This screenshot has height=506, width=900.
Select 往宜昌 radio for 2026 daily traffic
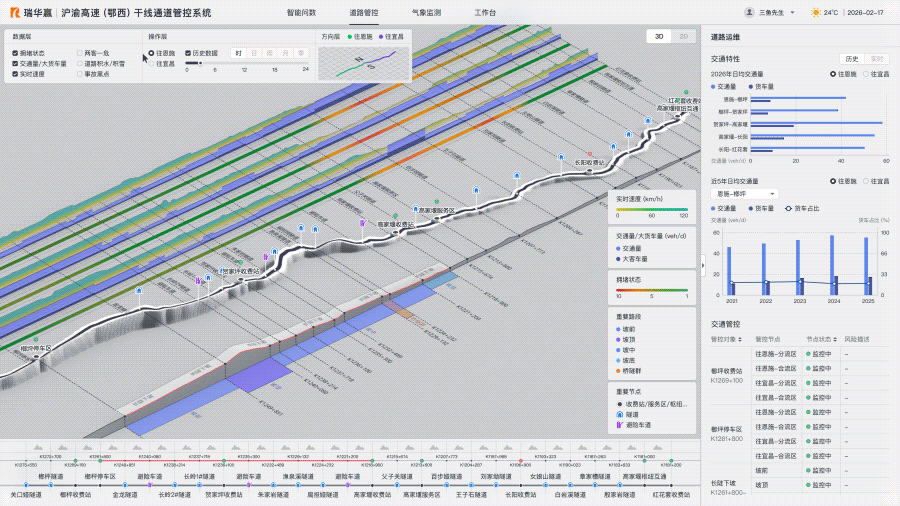coord(866,74)
